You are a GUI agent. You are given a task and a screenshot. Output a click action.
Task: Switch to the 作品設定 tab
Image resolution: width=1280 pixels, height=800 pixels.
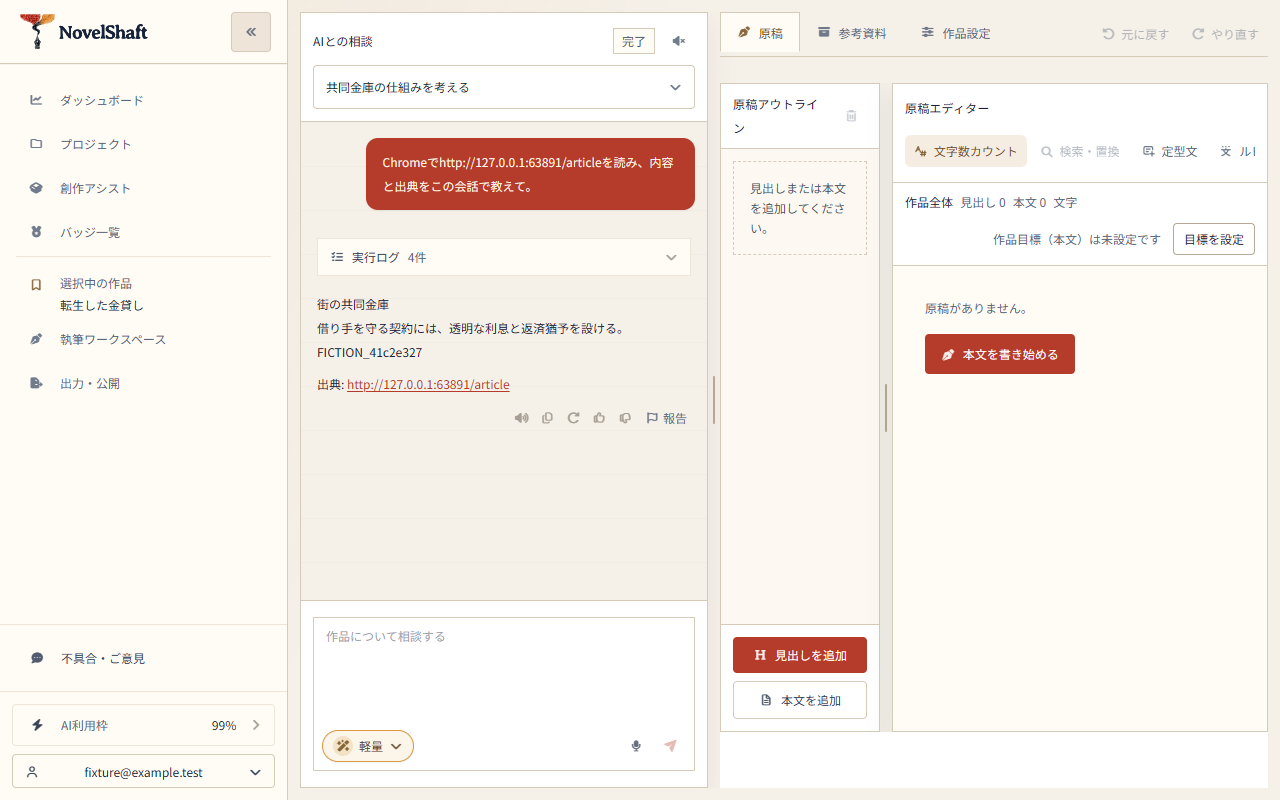coord(956,33)
